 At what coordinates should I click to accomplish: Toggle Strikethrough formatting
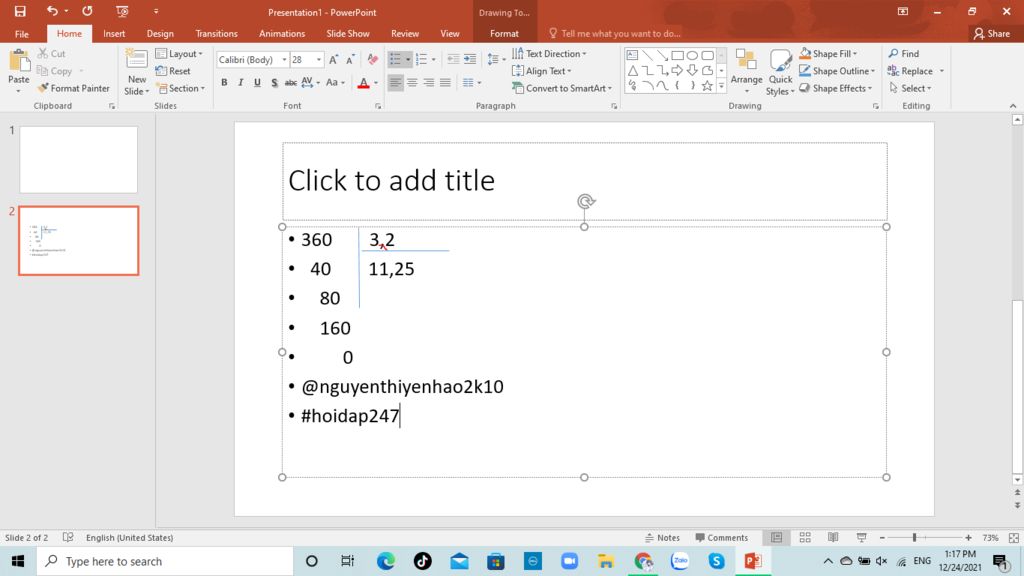pyautogui.click(x=291, y=82)
